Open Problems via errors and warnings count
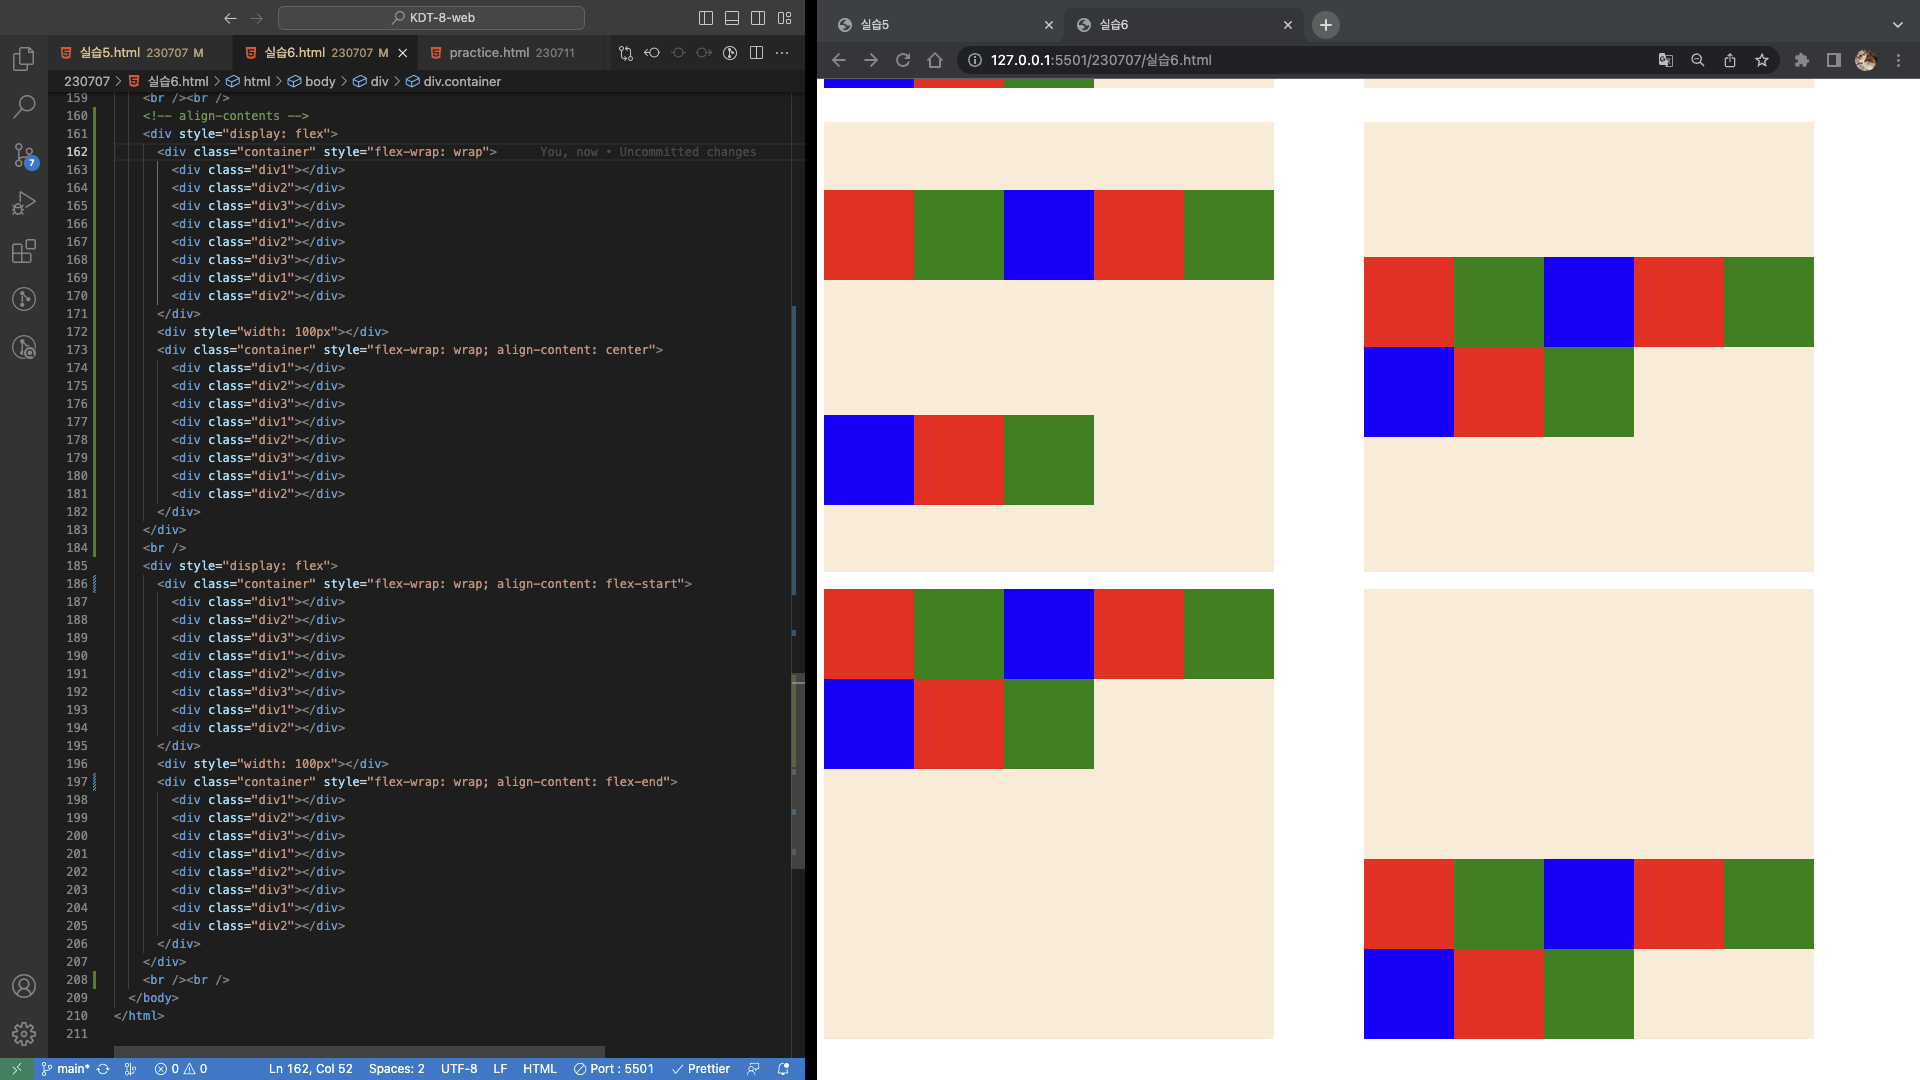Screen dimensions: 1920x1080 (x=181, y=1069)
